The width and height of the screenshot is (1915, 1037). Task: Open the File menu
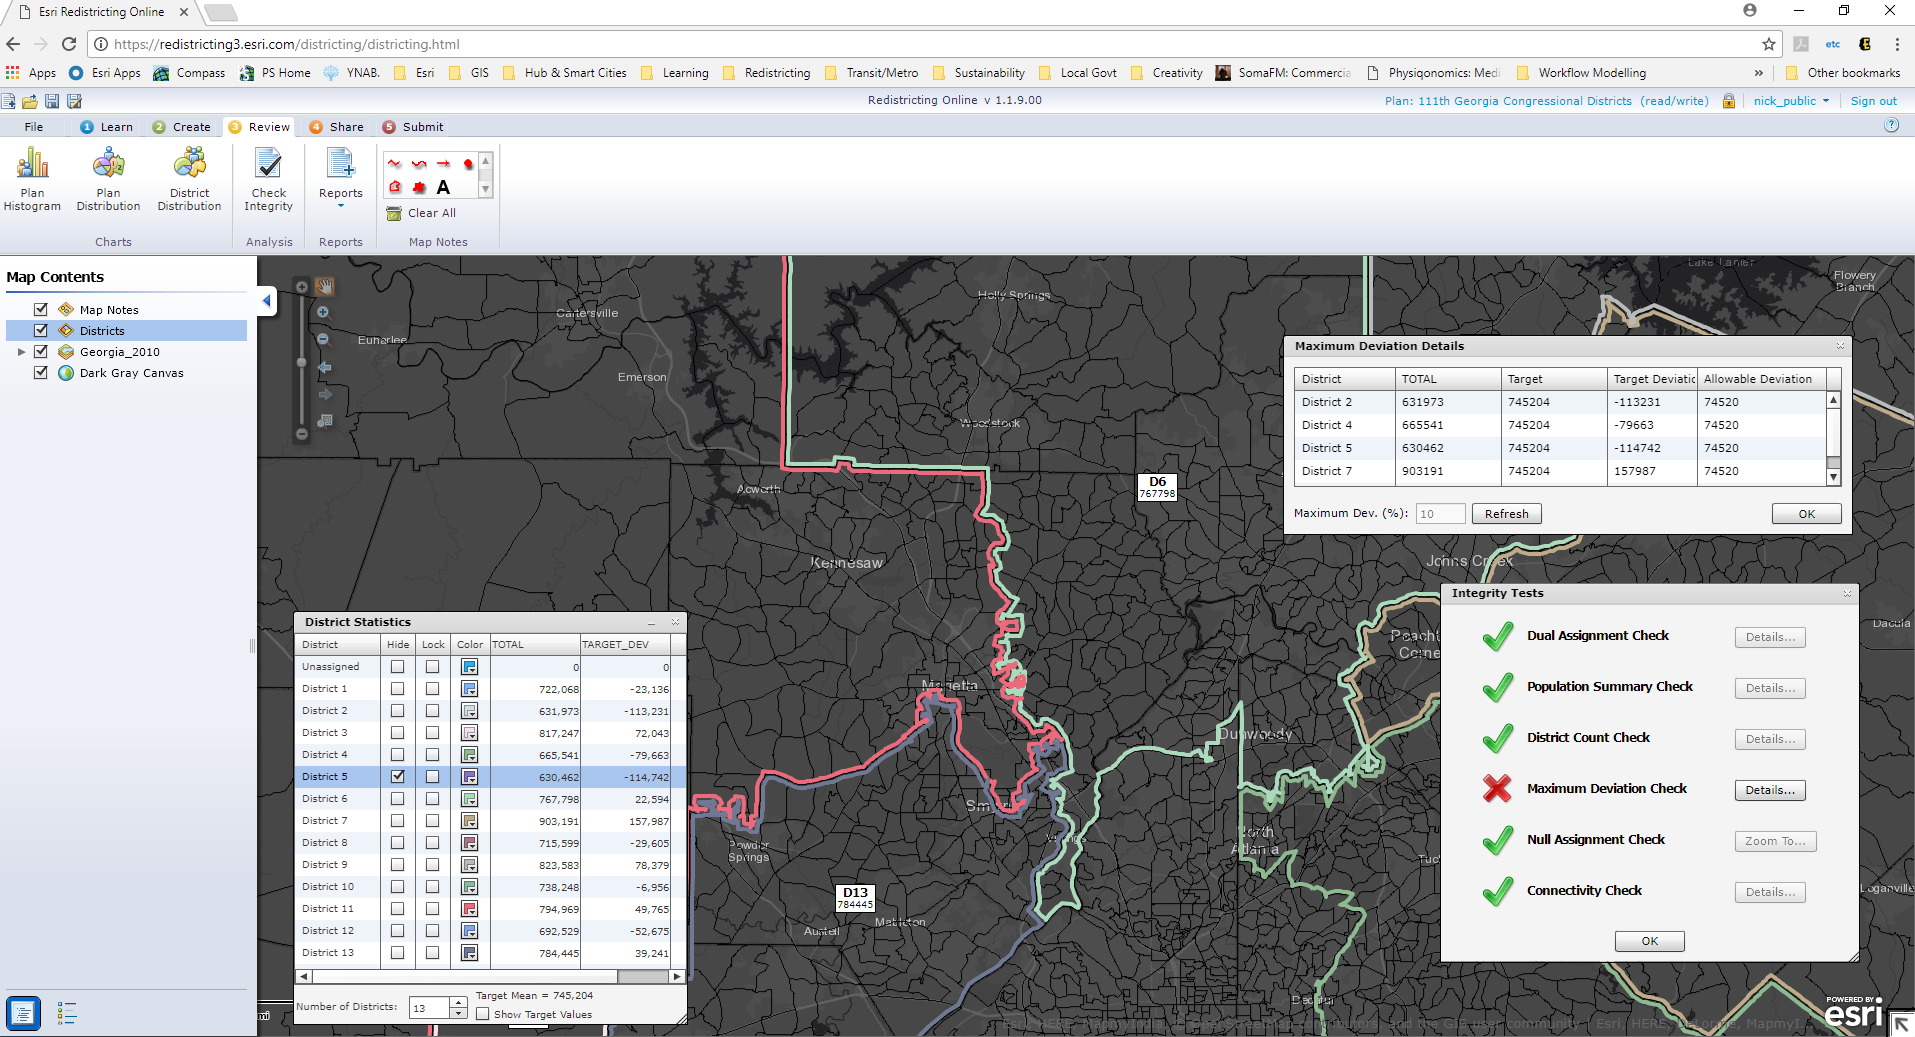tap(34, 127)
